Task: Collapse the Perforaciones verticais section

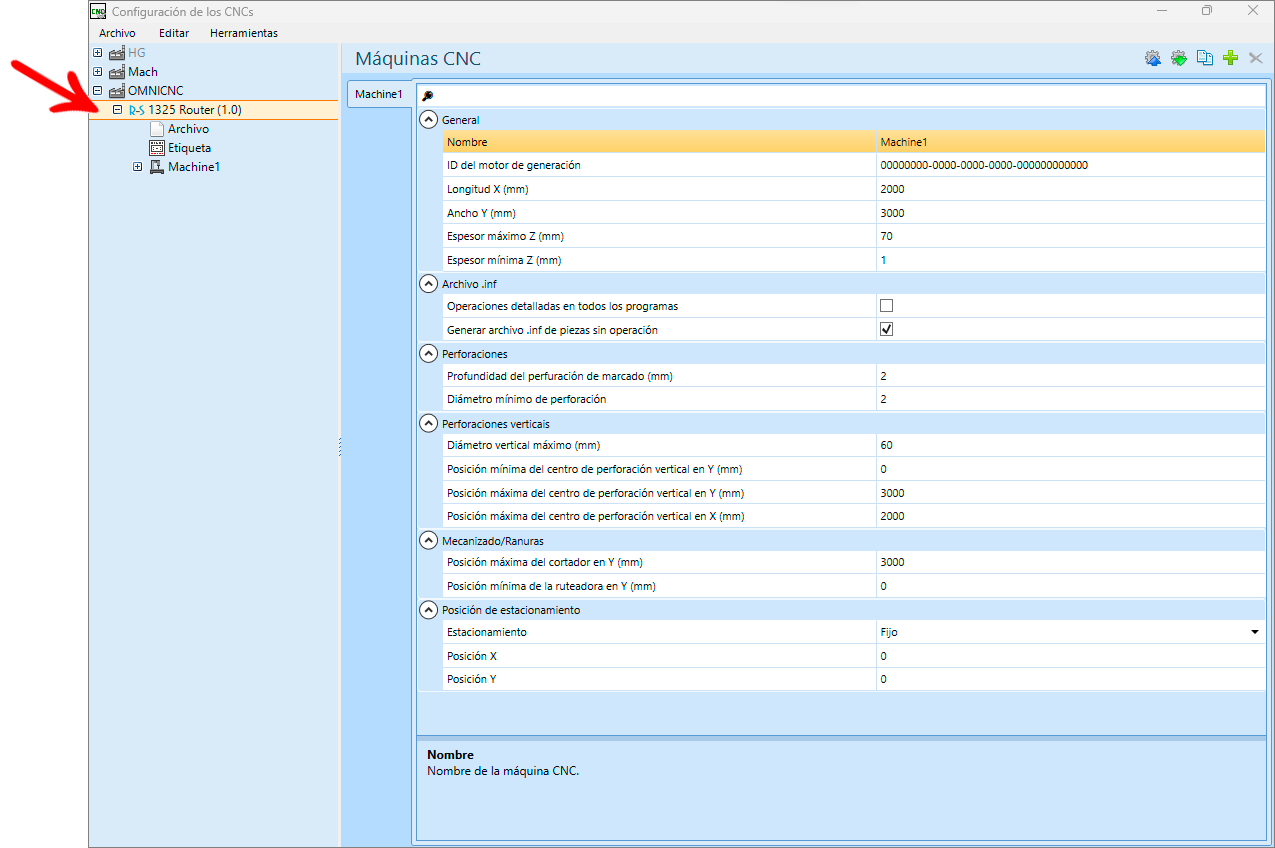Action: pos(428,424)
